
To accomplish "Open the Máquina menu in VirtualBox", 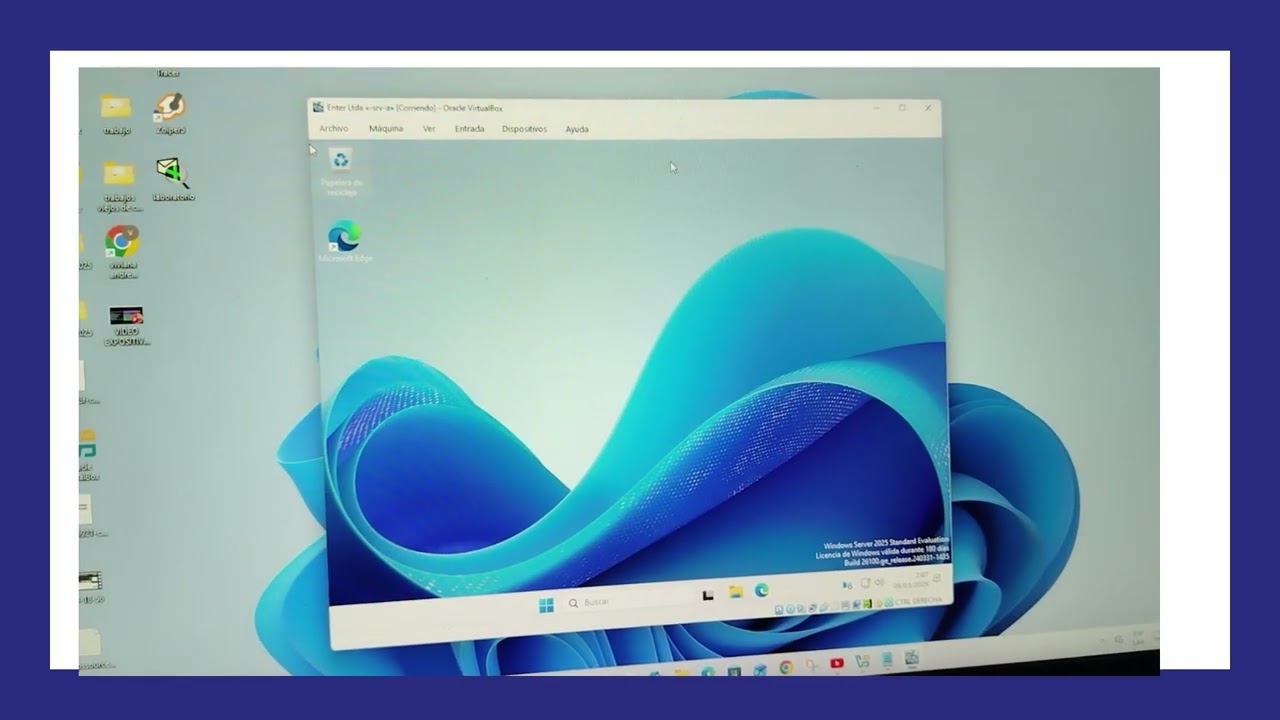I will 386,129.
